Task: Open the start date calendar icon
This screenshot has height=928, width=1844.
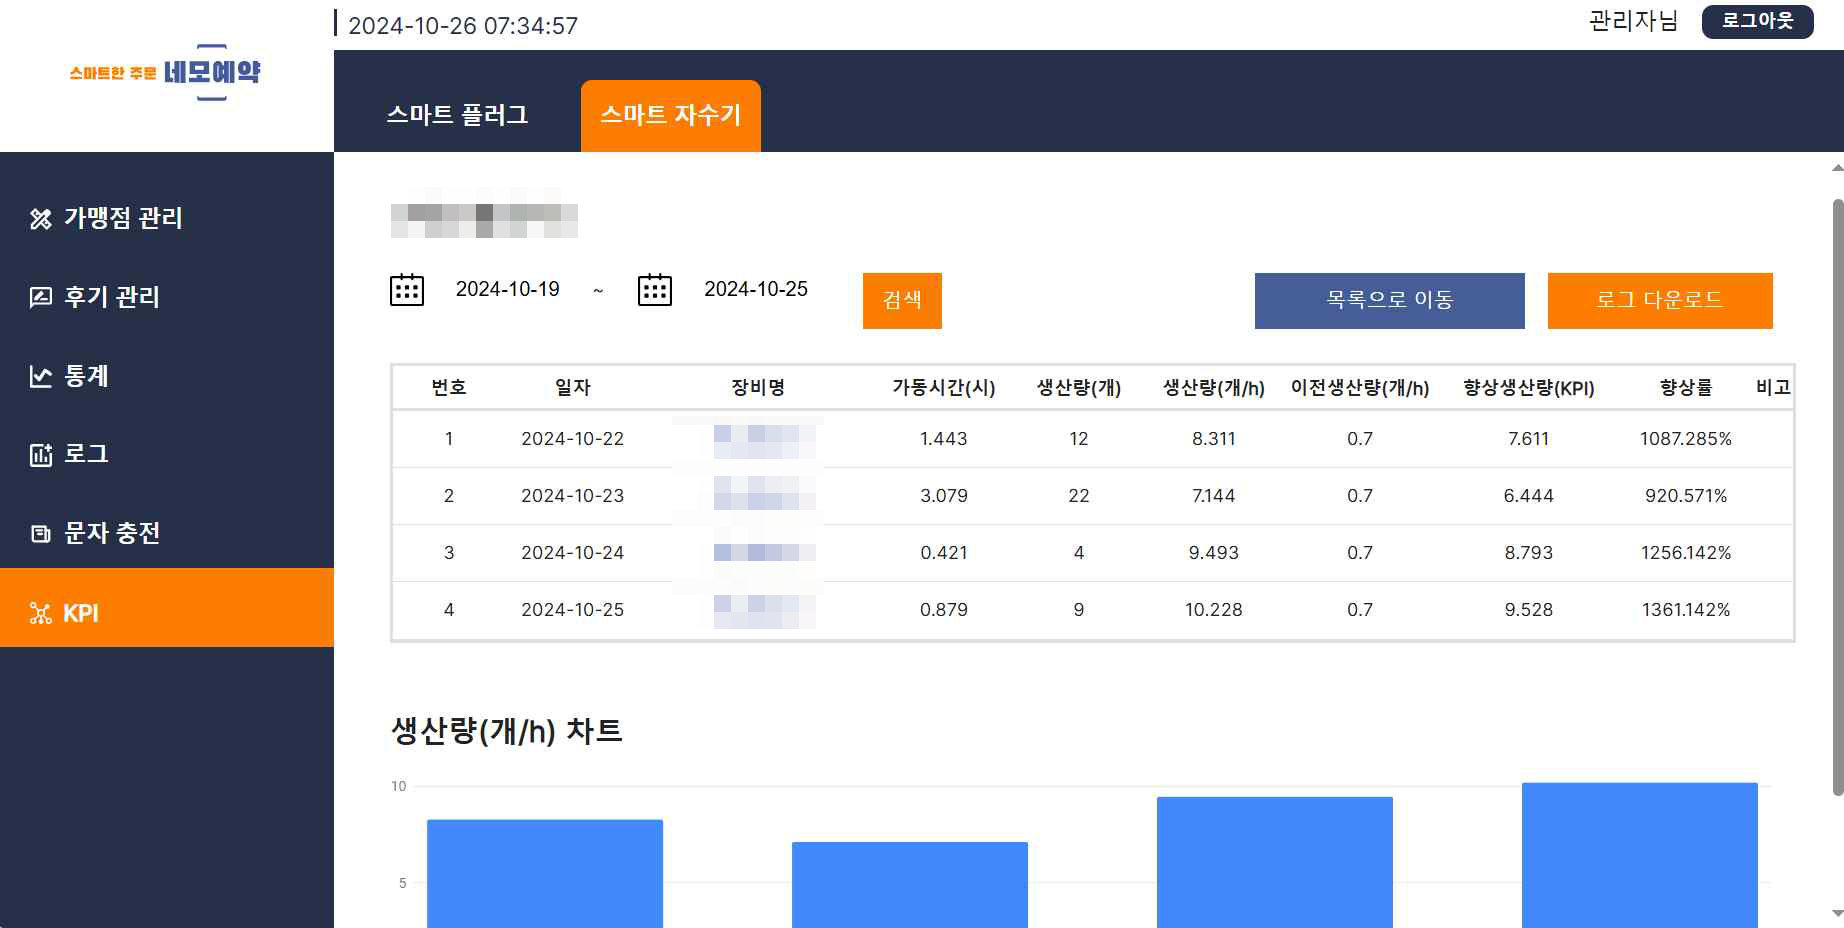Action: (x=407, y=290)
